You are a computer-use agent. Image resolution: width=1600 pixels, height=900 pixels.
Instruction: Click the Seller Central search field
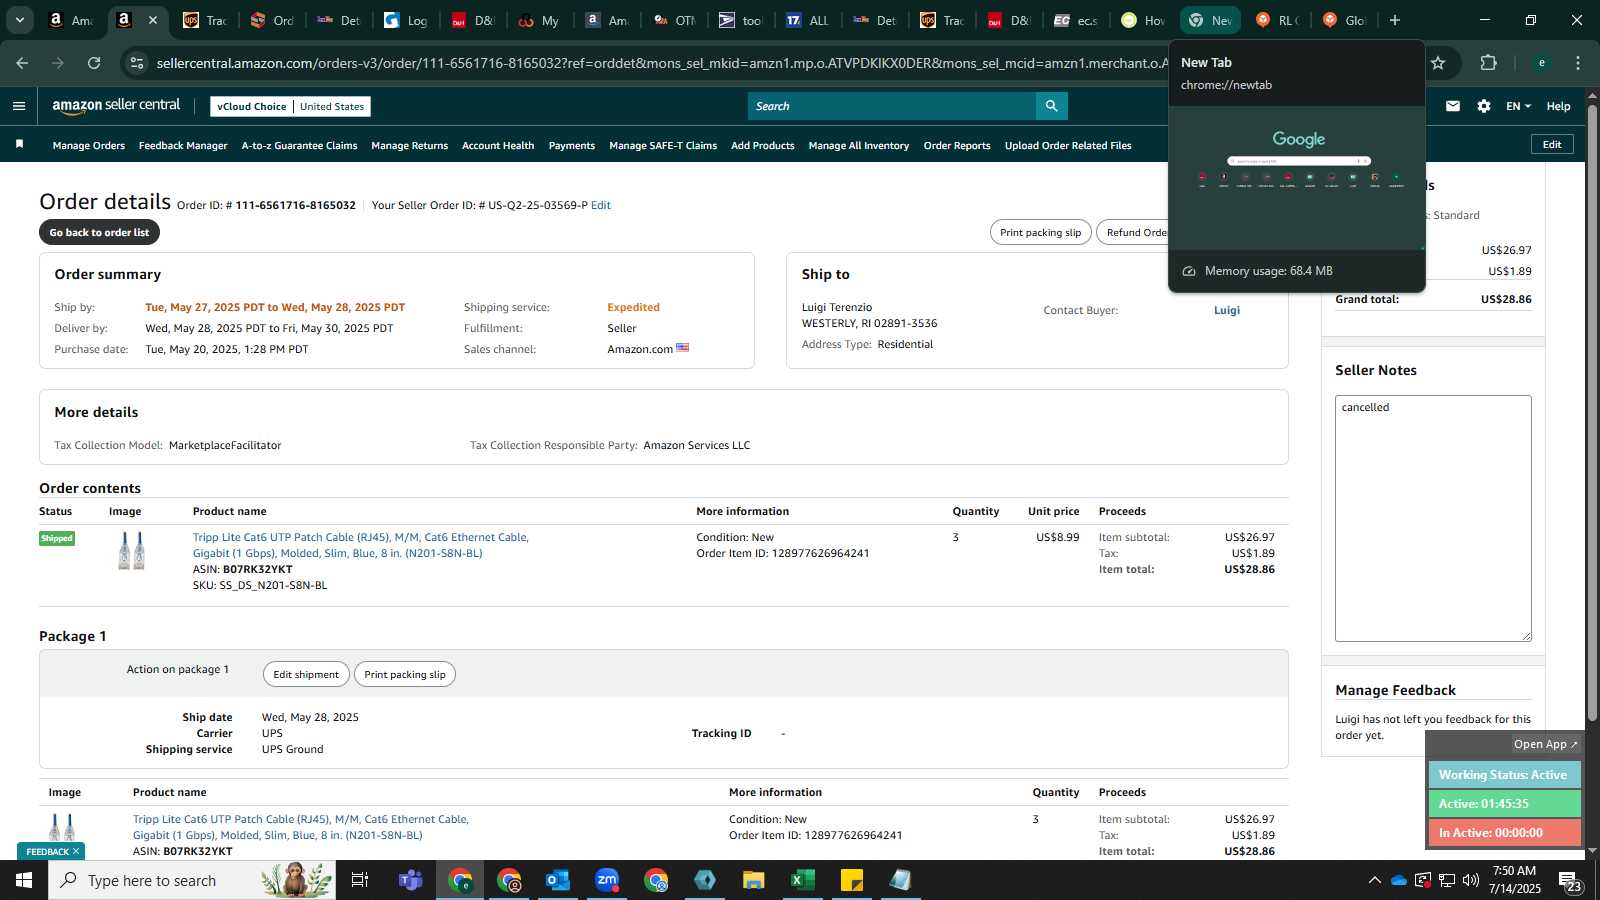tap(892, 106)
